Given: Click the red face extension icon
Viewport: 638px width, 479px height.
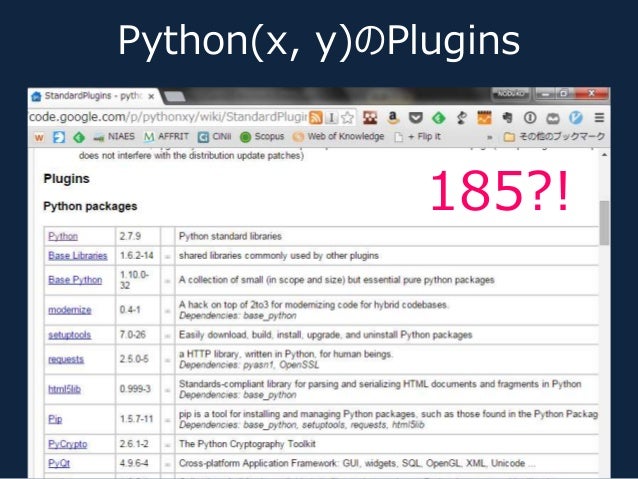Looking at the screenshot, I should pyautogui.click(x=370, y=118).
